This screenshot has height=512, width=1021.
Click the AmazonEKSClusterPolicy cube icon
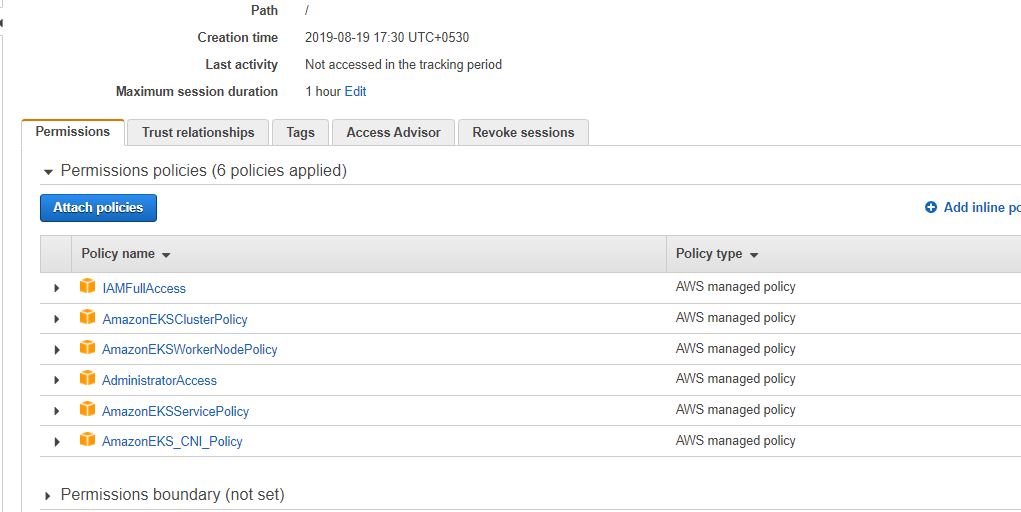[87, 318]
